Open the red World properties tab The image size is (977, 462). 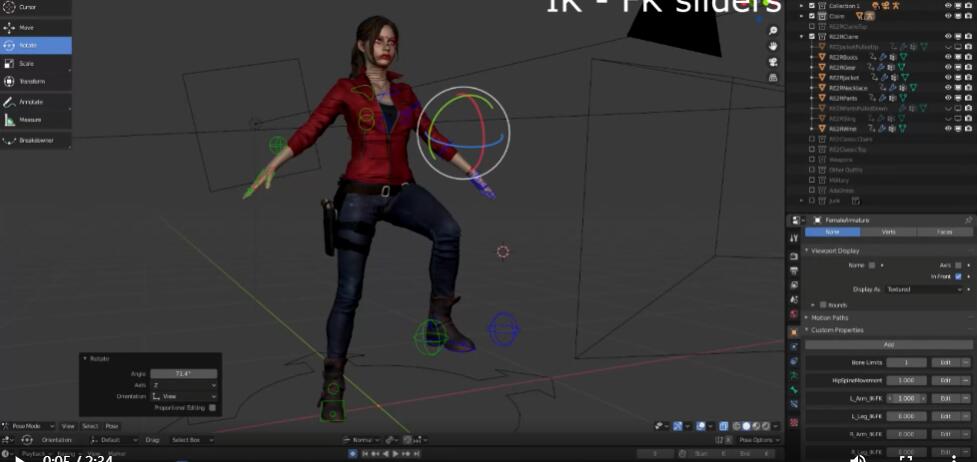point(794,314)
